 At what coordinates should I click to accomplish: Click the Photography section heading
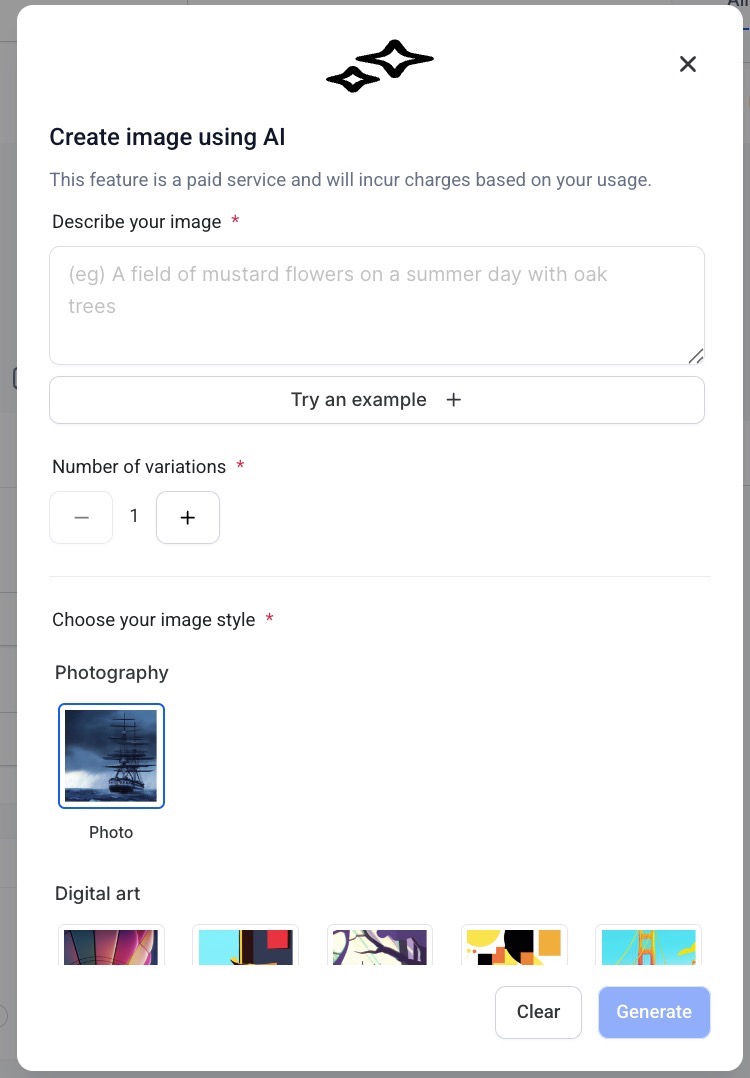[112, 672]
